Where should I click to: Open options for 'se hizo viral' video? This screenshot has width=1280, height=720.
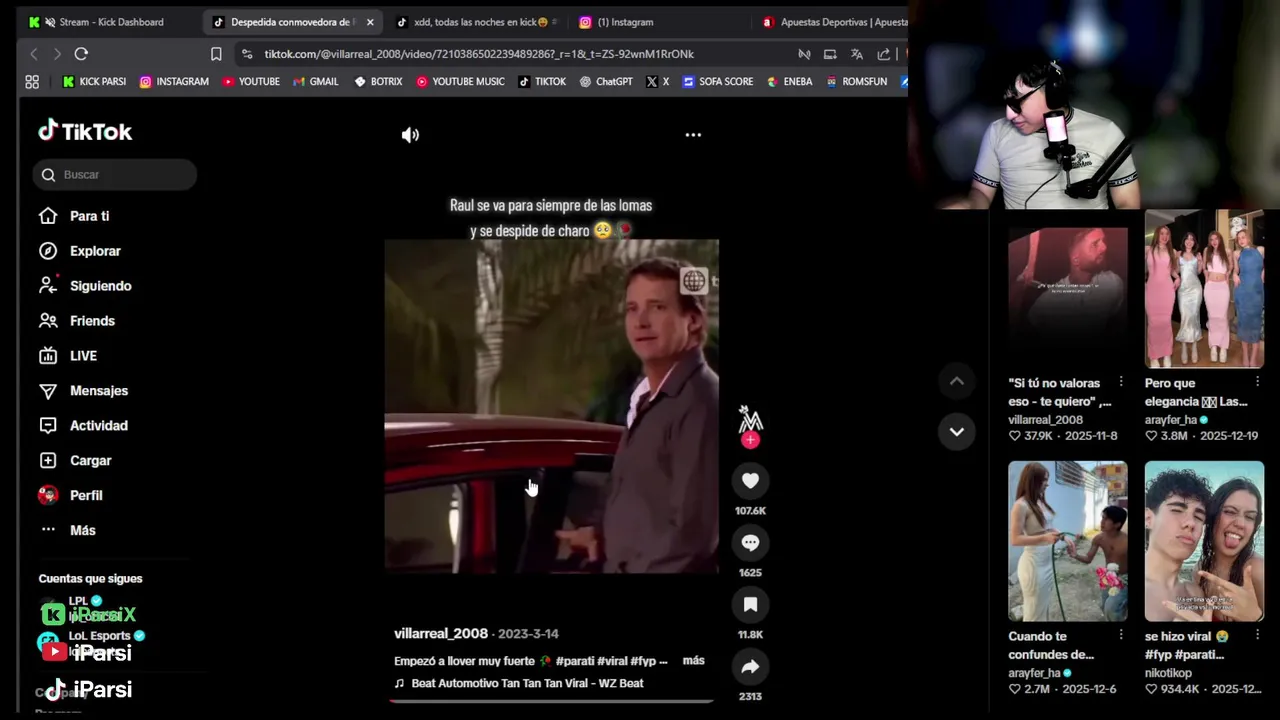(1257, 635)
